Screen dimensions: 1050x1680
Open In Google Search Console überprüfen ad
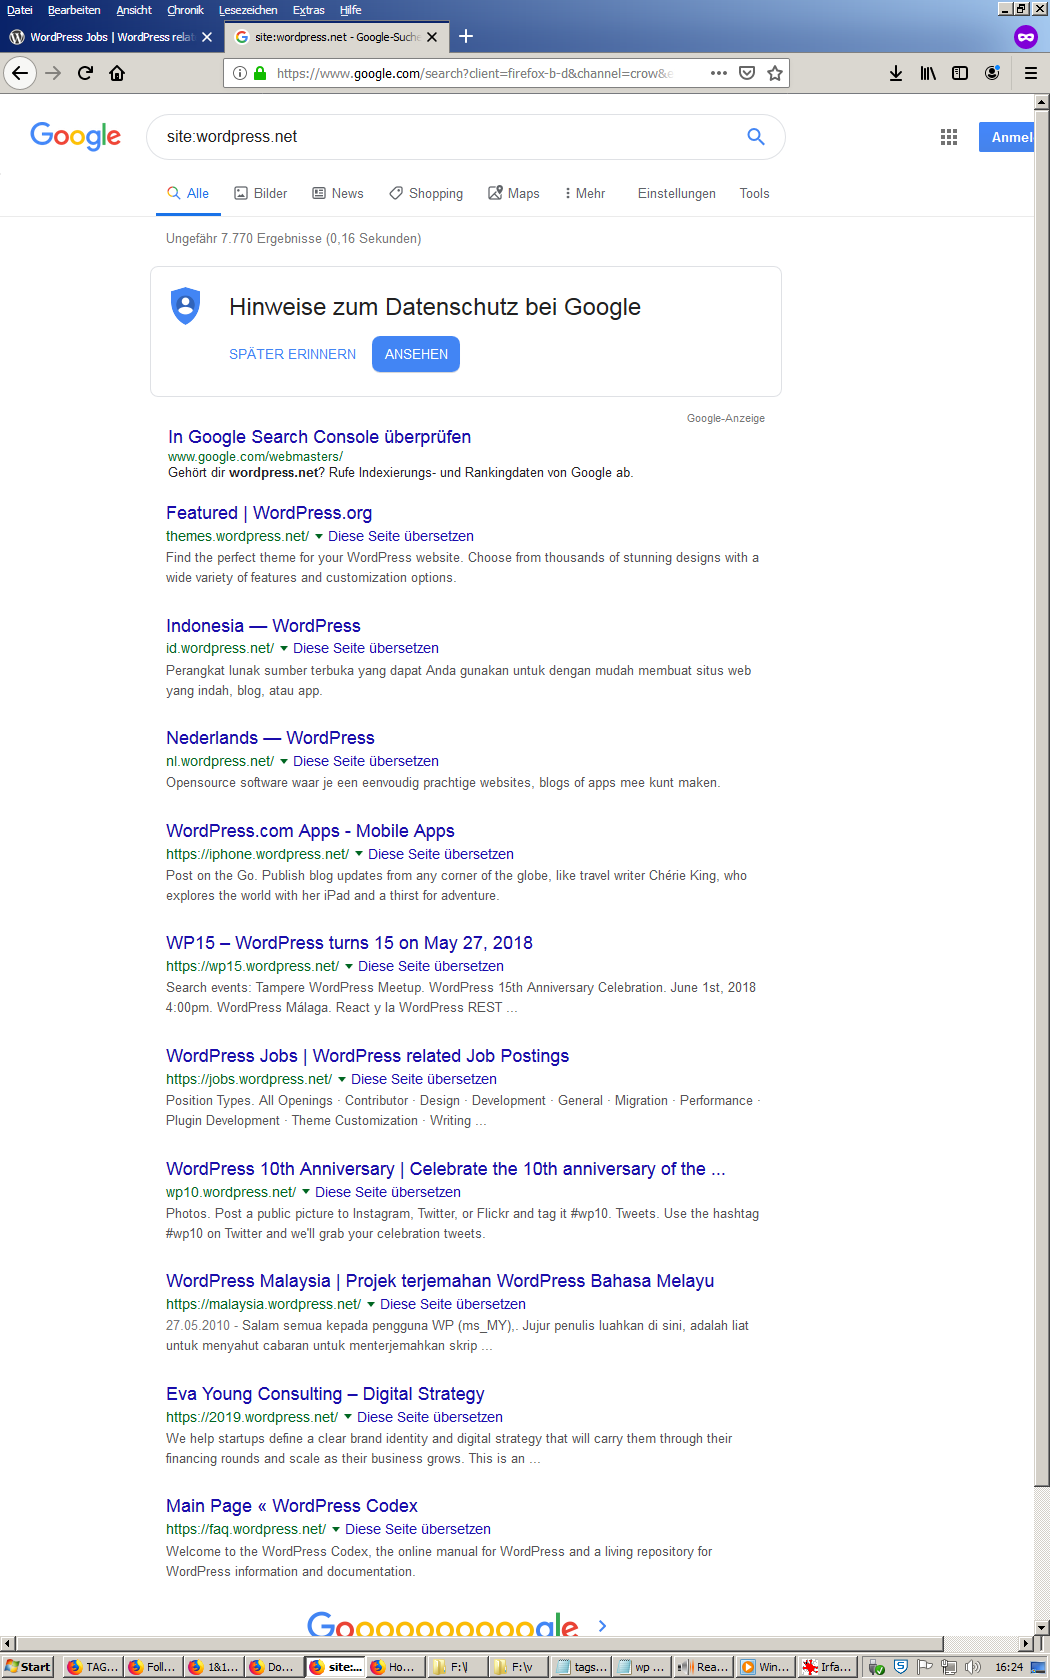click(x=319, y=437)
